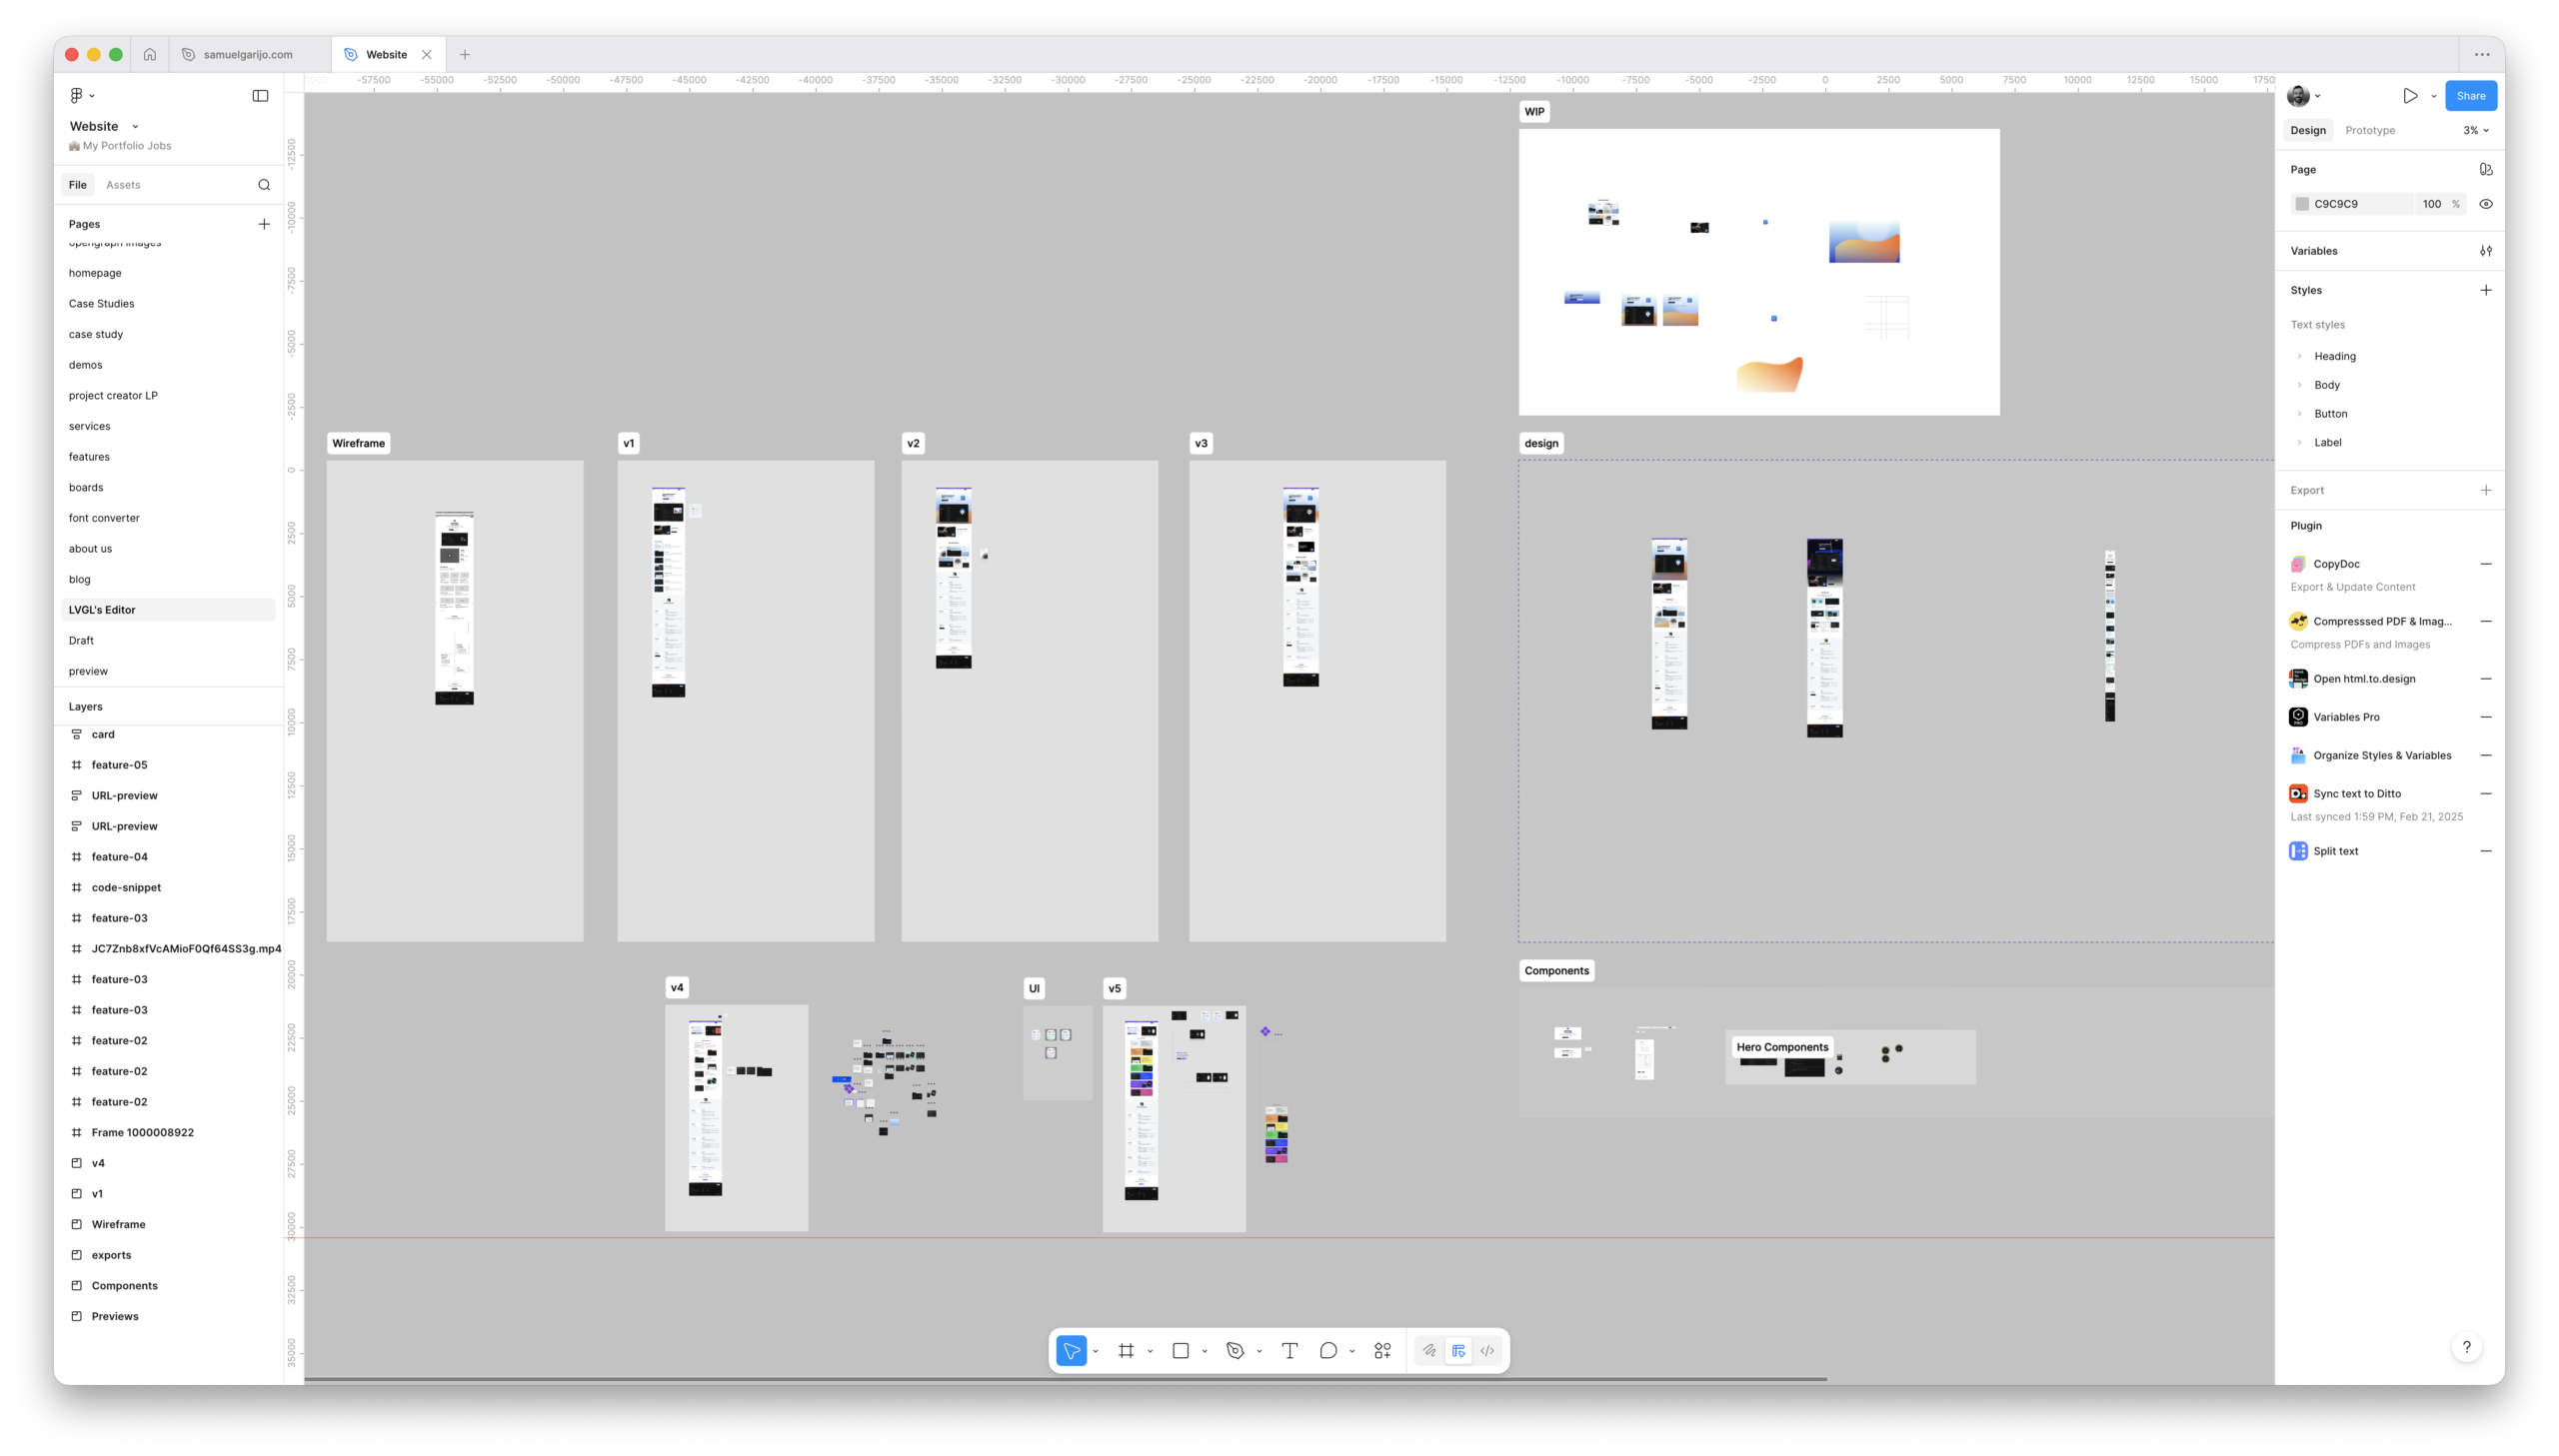Toggle Dev Mode code switch
This screenshot has width=2559, height=1456.
coord(1487,1351)
